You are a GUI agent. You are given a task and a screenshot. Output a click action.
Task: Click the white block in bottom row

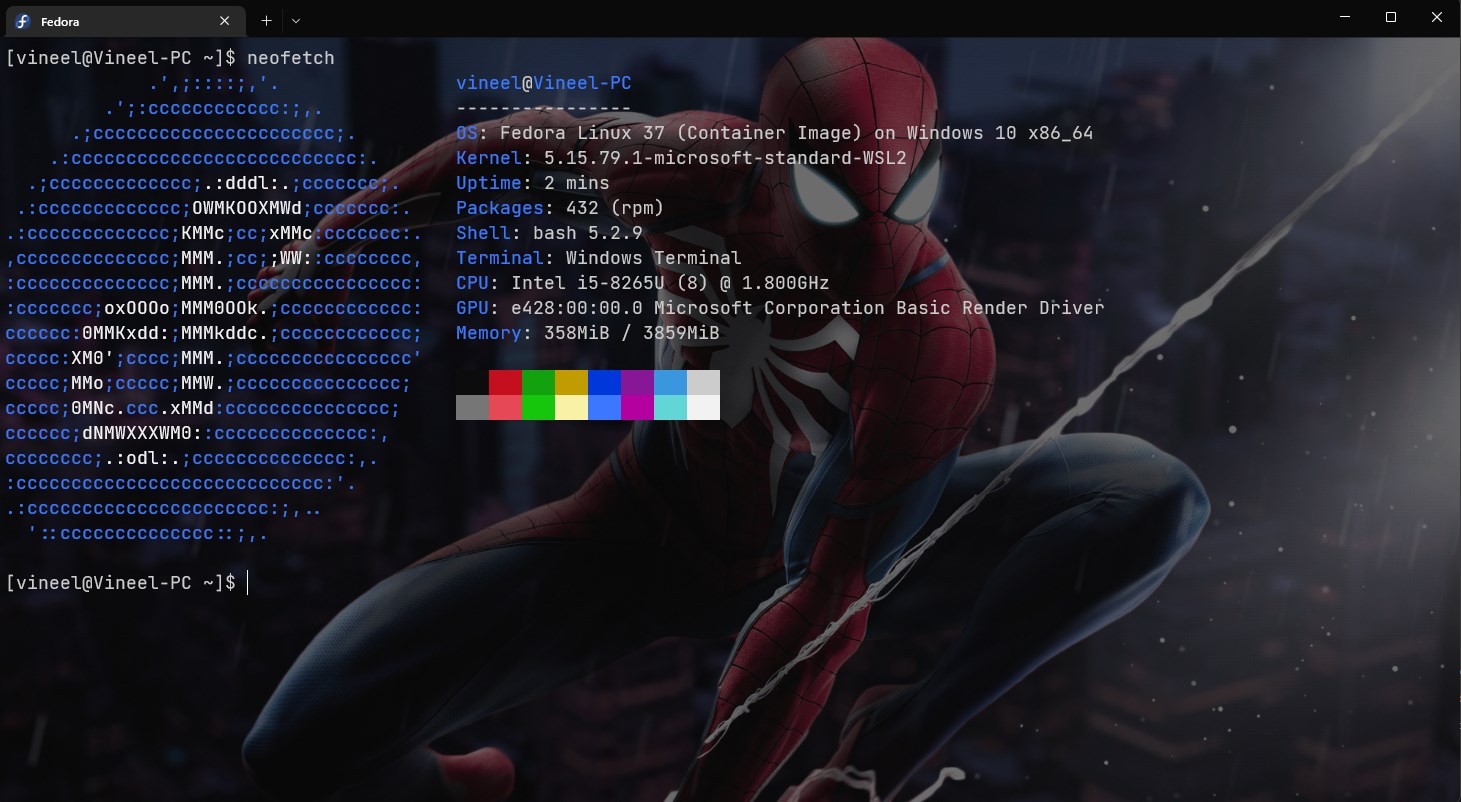[x=703, y=407]
